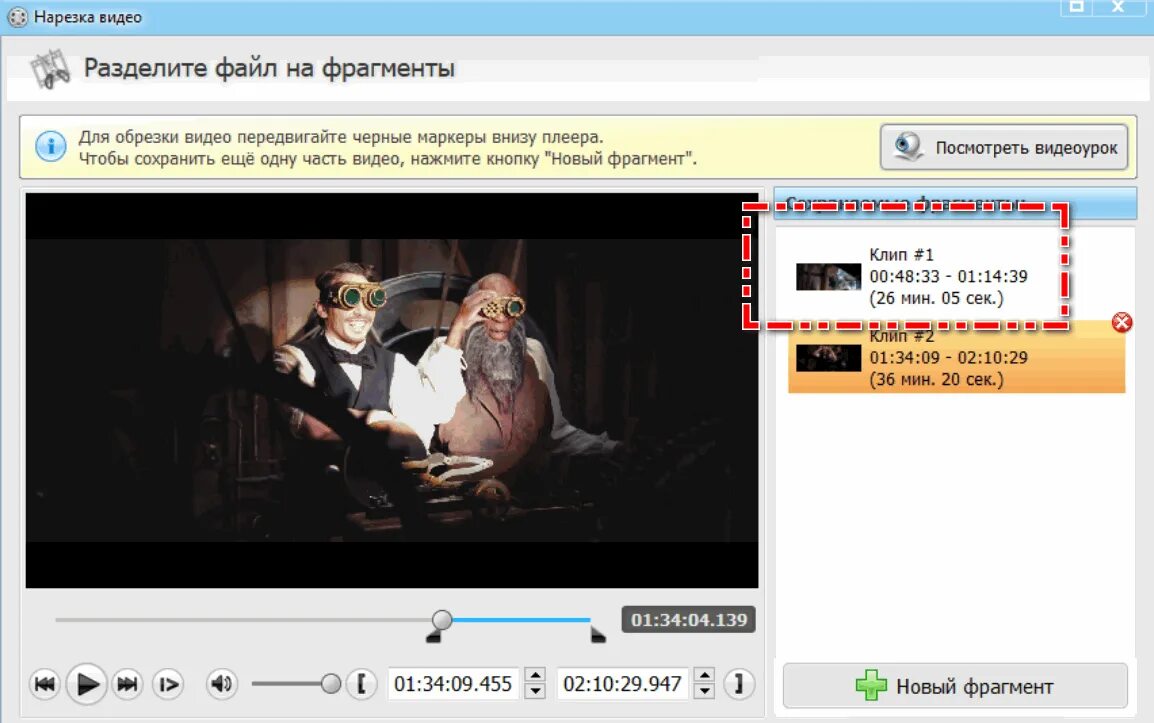The image size is (1154, 723).
Task: Click the current time display 01:34:04.139
Action: [x=688, y=620]
